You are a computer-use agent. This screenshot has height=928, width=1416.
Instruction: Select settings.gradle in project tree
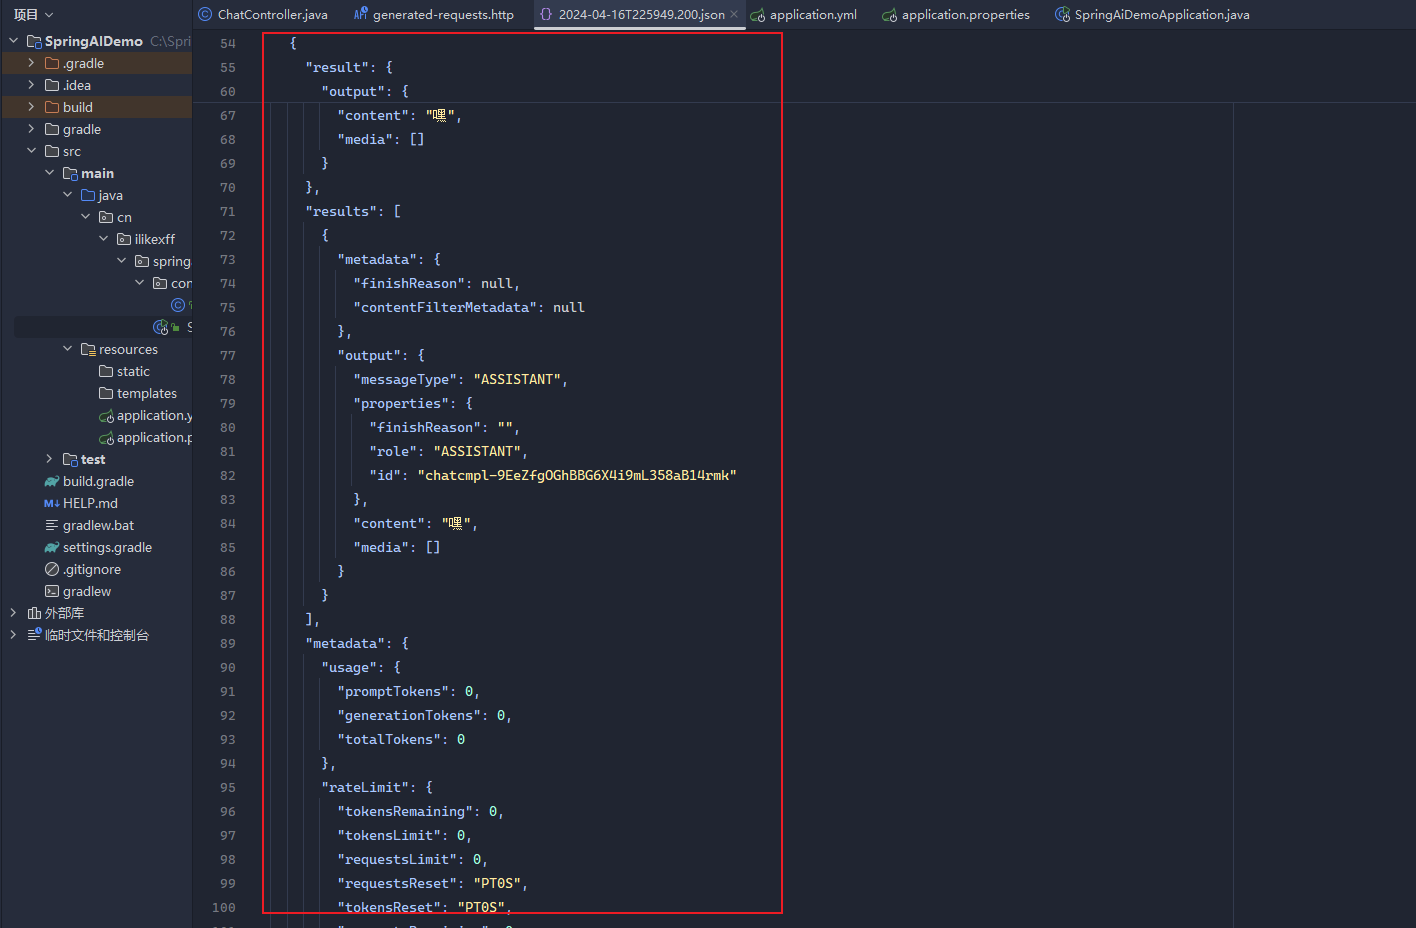pyautogui.click(x=107, y=547)
